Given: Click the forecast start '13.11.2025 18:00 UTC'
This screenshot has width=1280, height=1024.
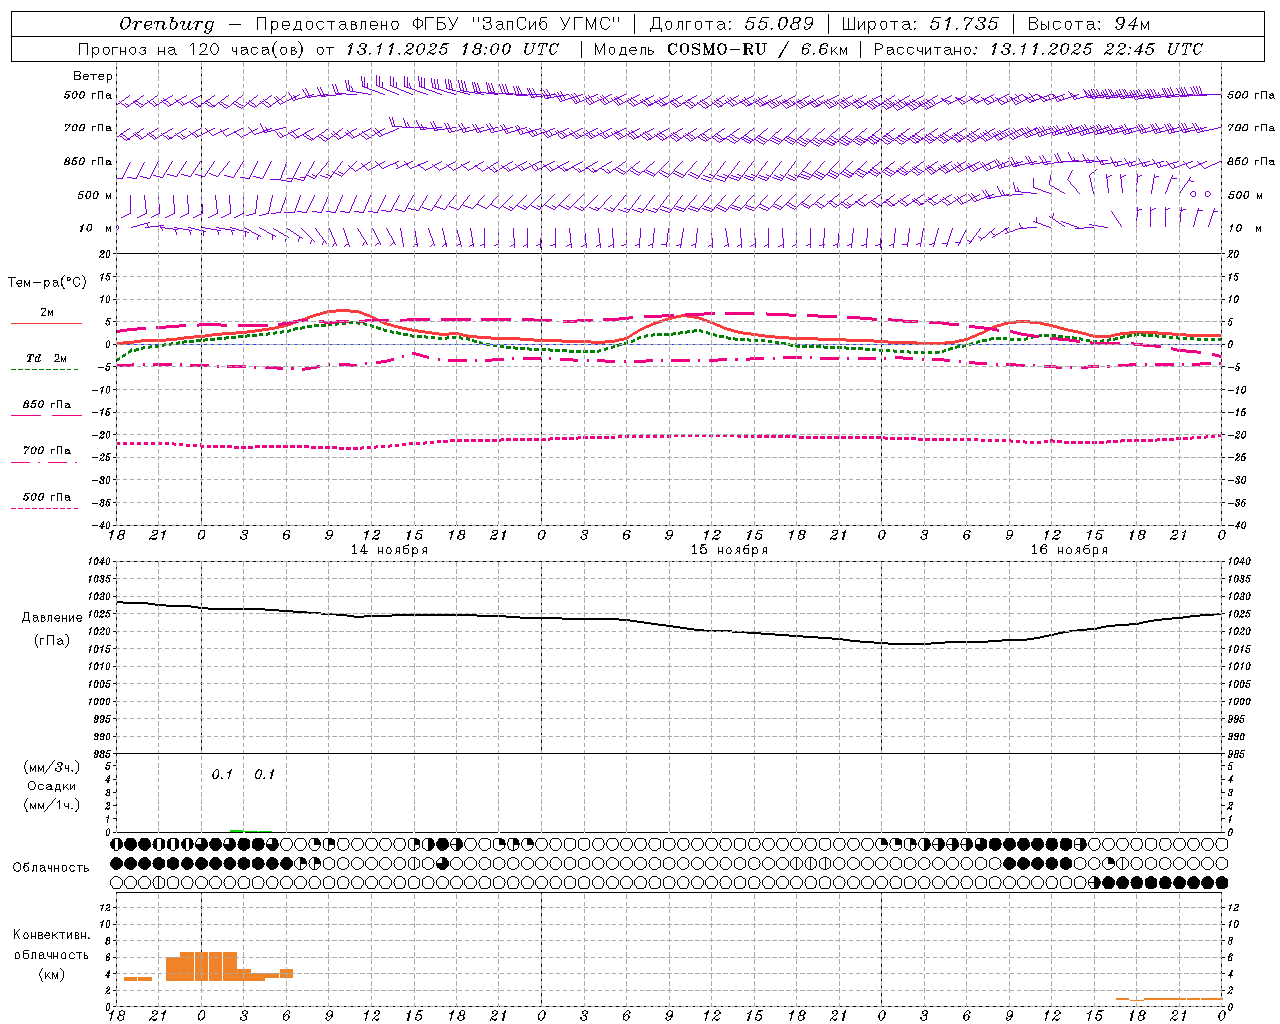Looking at the screenshot, I should [452, 49].
